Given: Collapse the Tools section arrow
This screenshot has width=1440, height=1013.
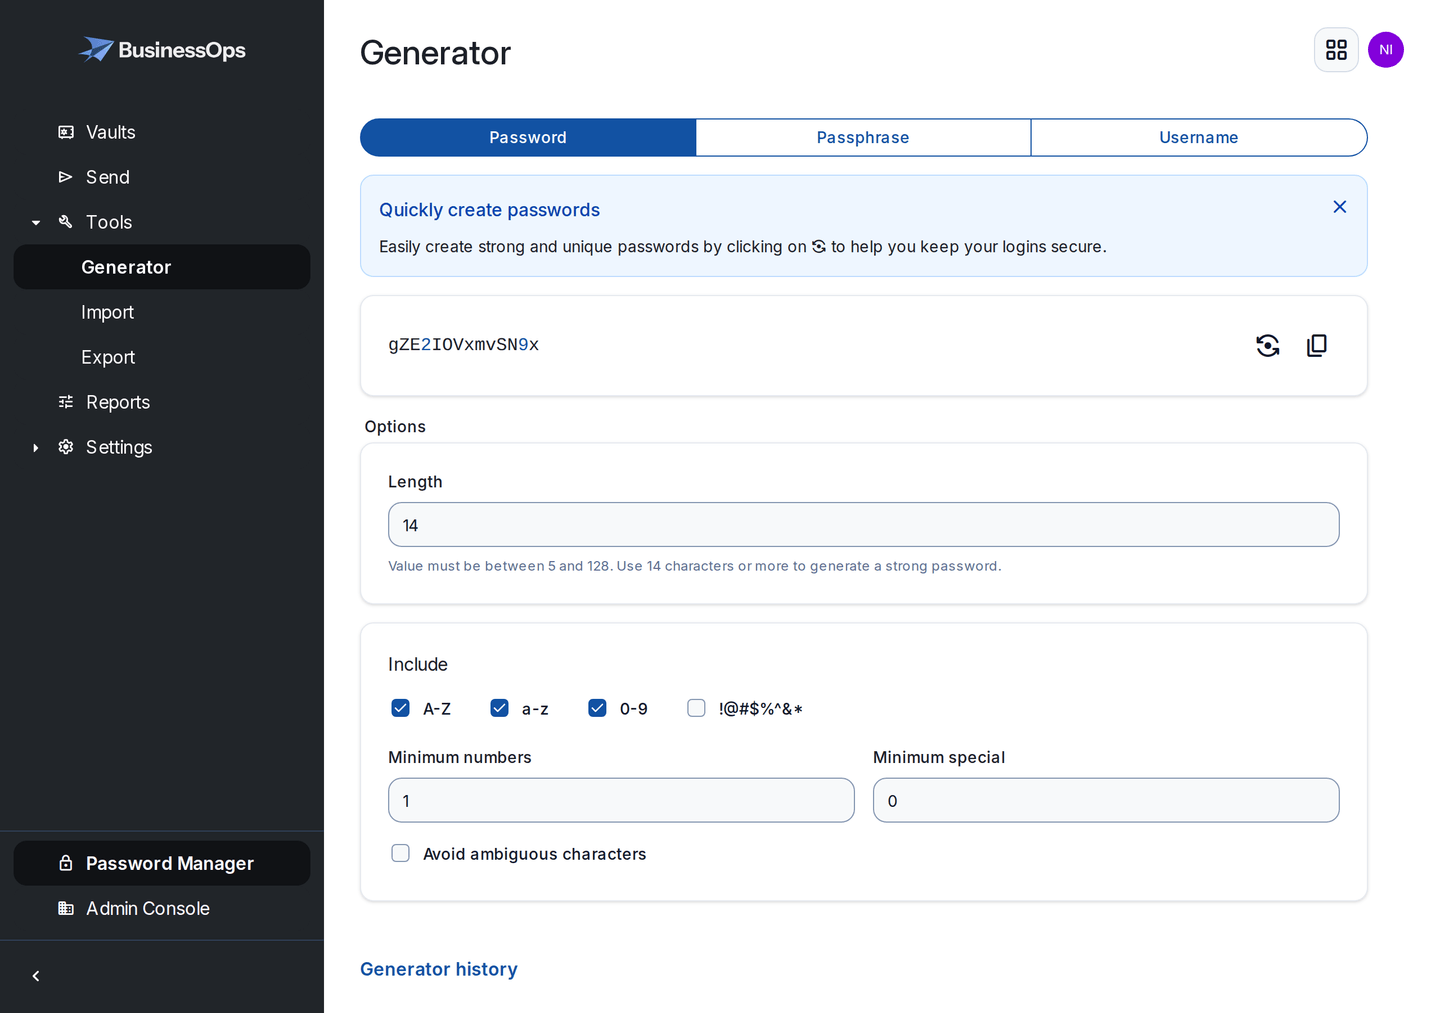Looking at the screenshot, I should [36, 222].
